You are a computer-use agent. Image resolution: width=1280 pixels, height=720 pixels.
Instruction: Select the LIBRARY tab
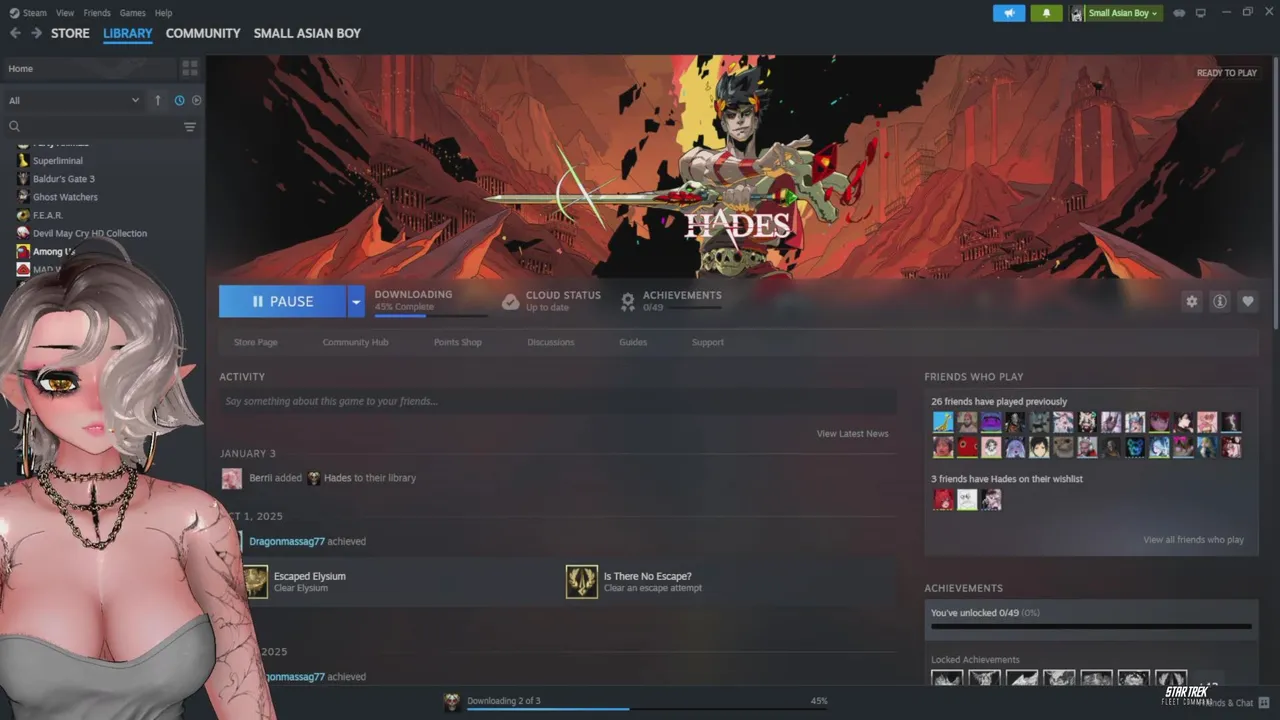click(x=128, y=33)
